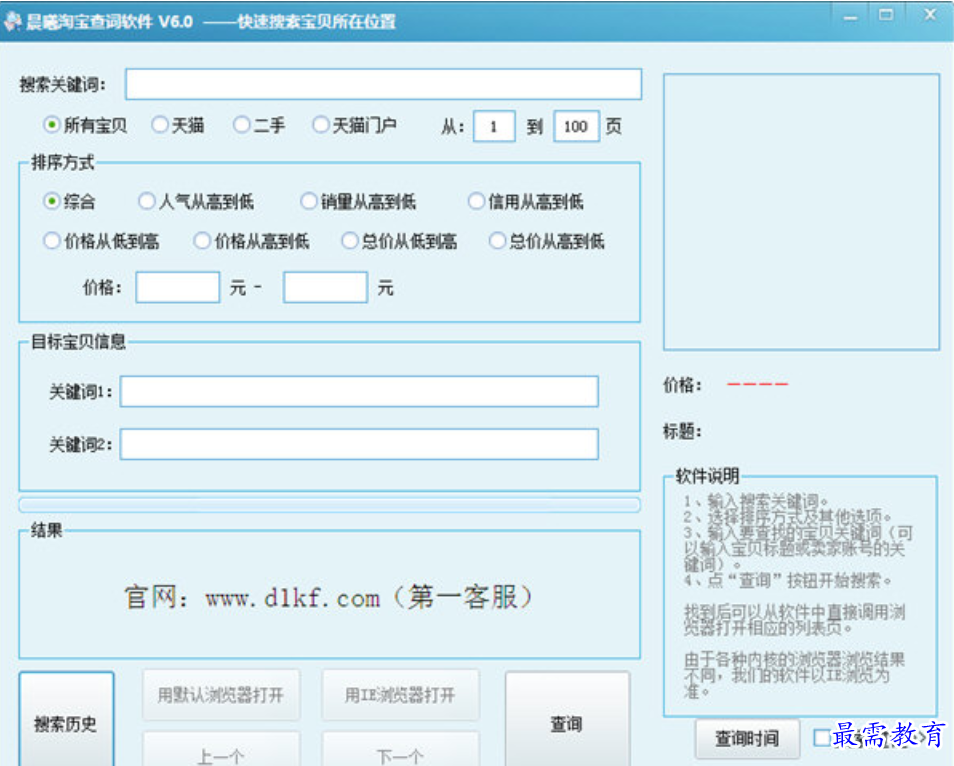Click the maximum price input field
Viewport: 954px width, 766px height.
click(325, 287)
